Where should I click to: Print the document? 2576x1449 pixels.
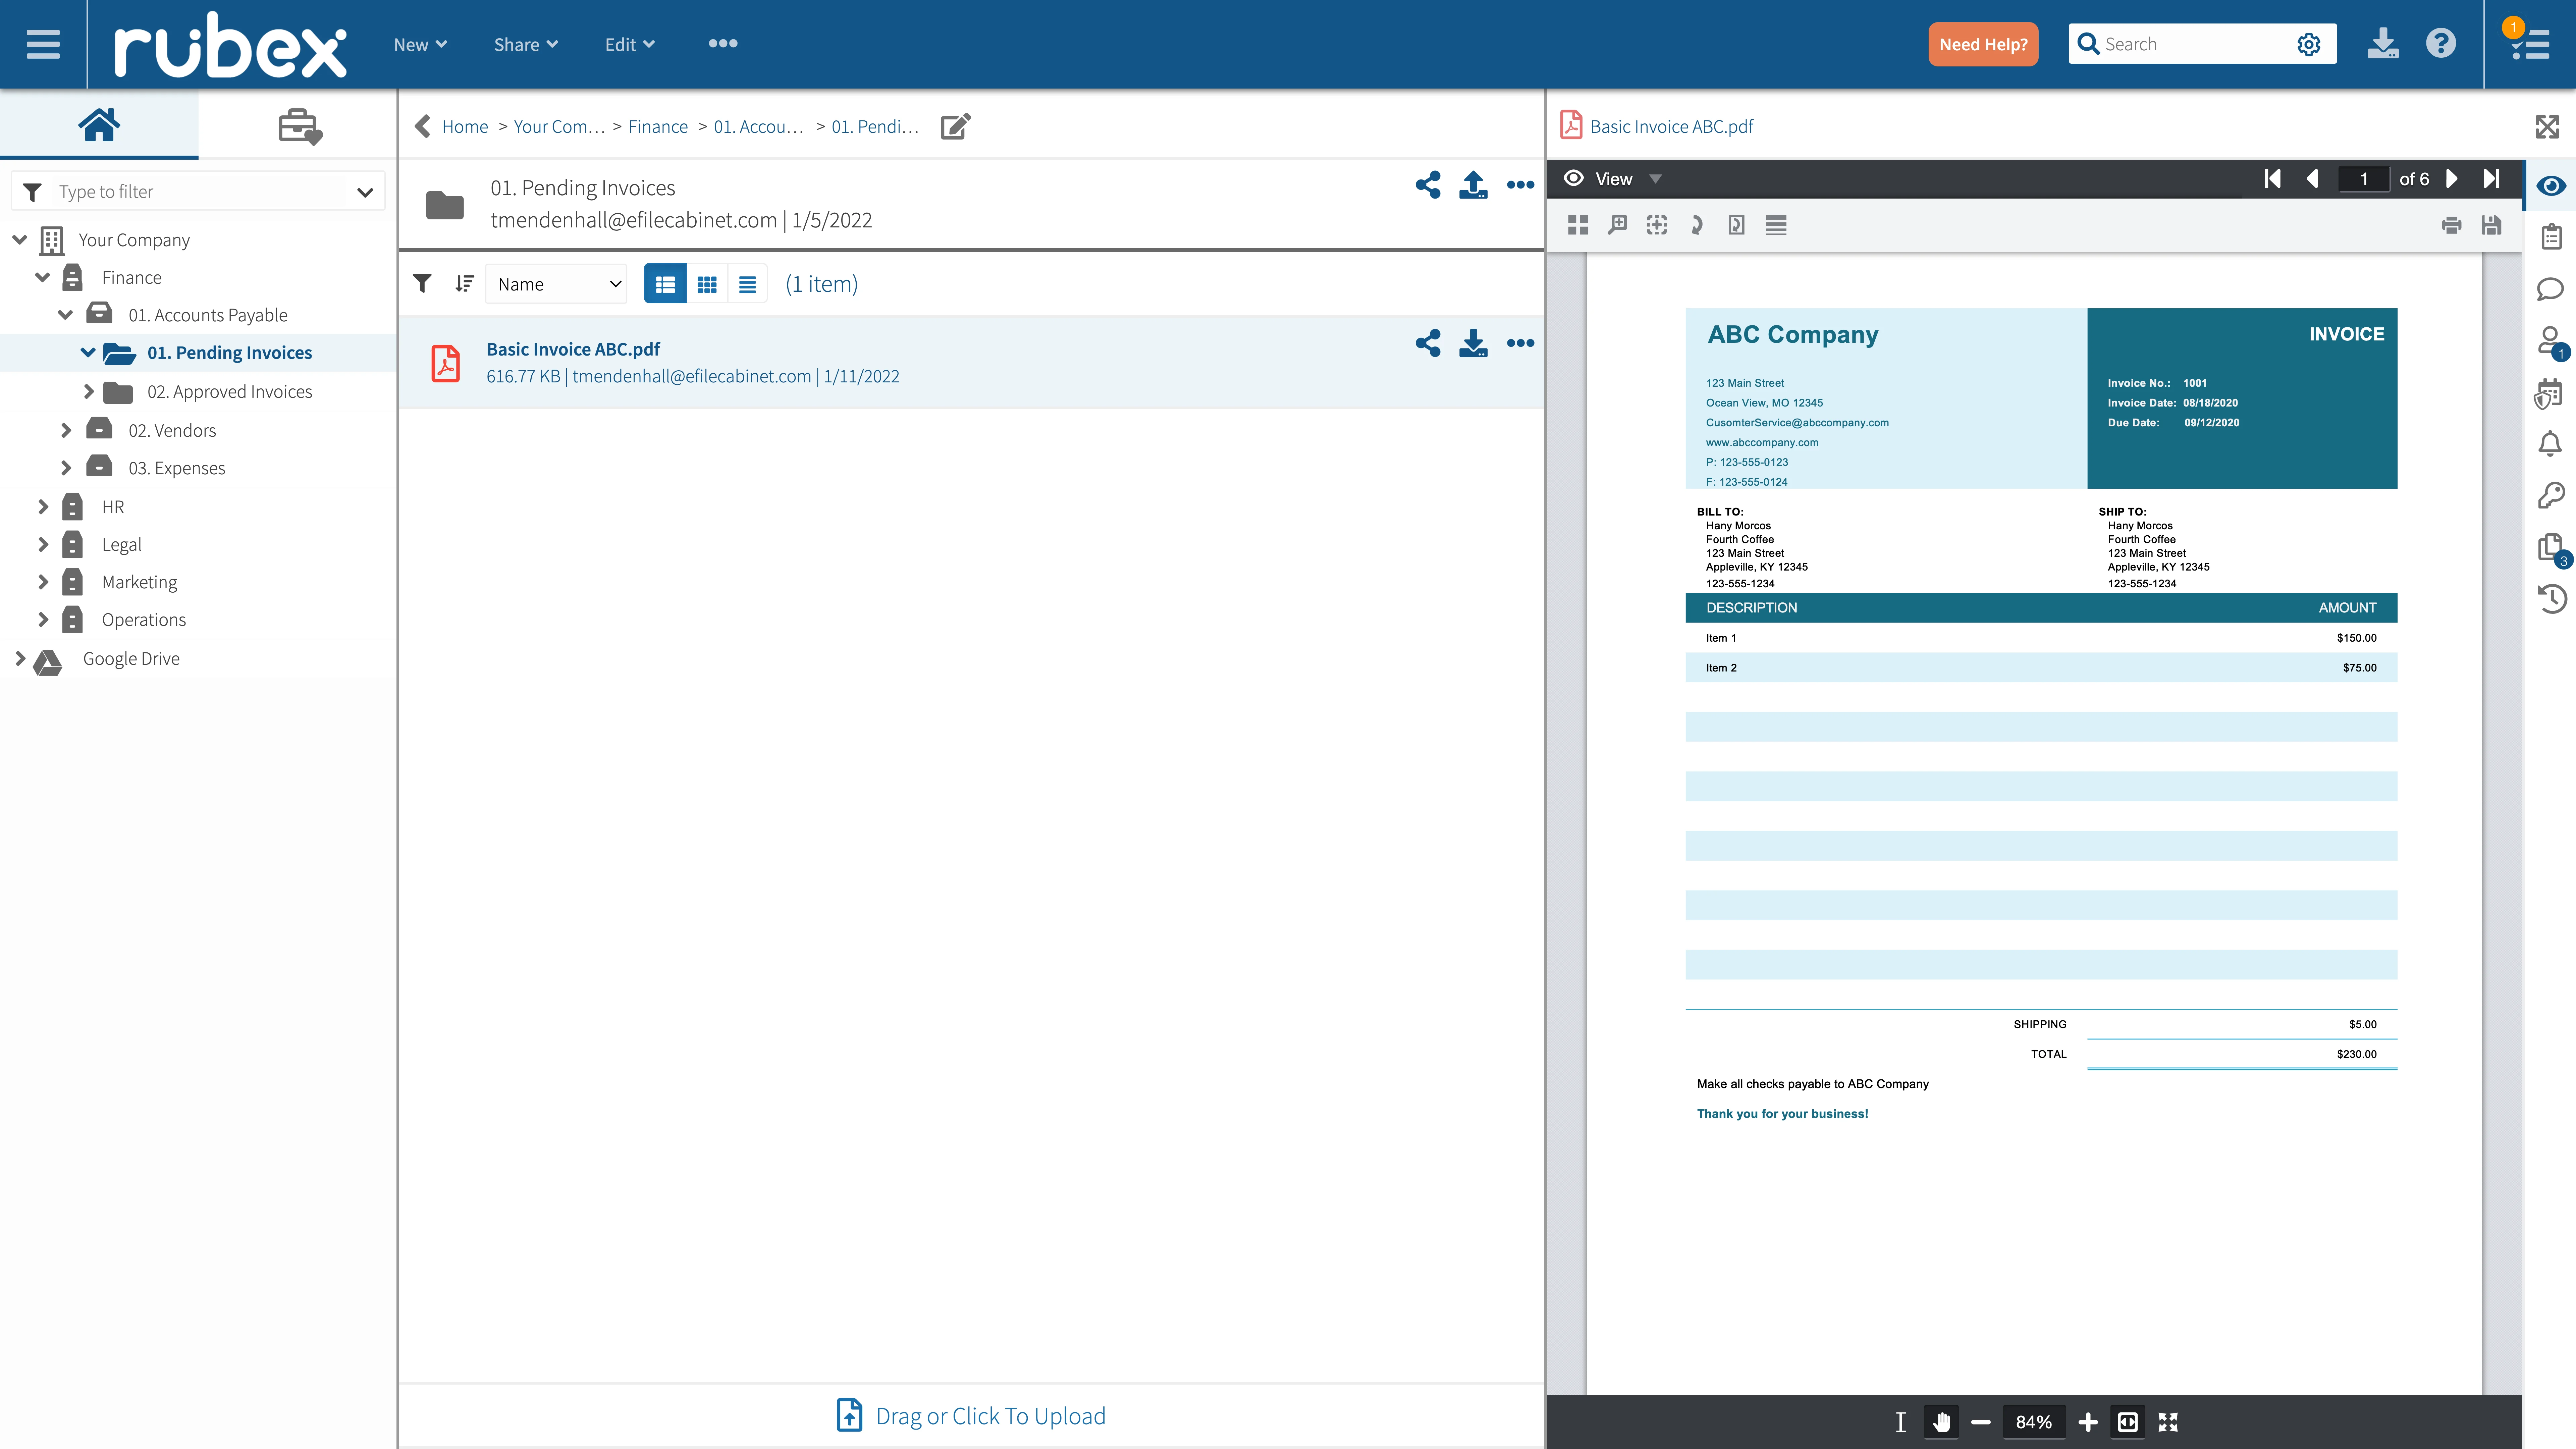point(2451,225)
